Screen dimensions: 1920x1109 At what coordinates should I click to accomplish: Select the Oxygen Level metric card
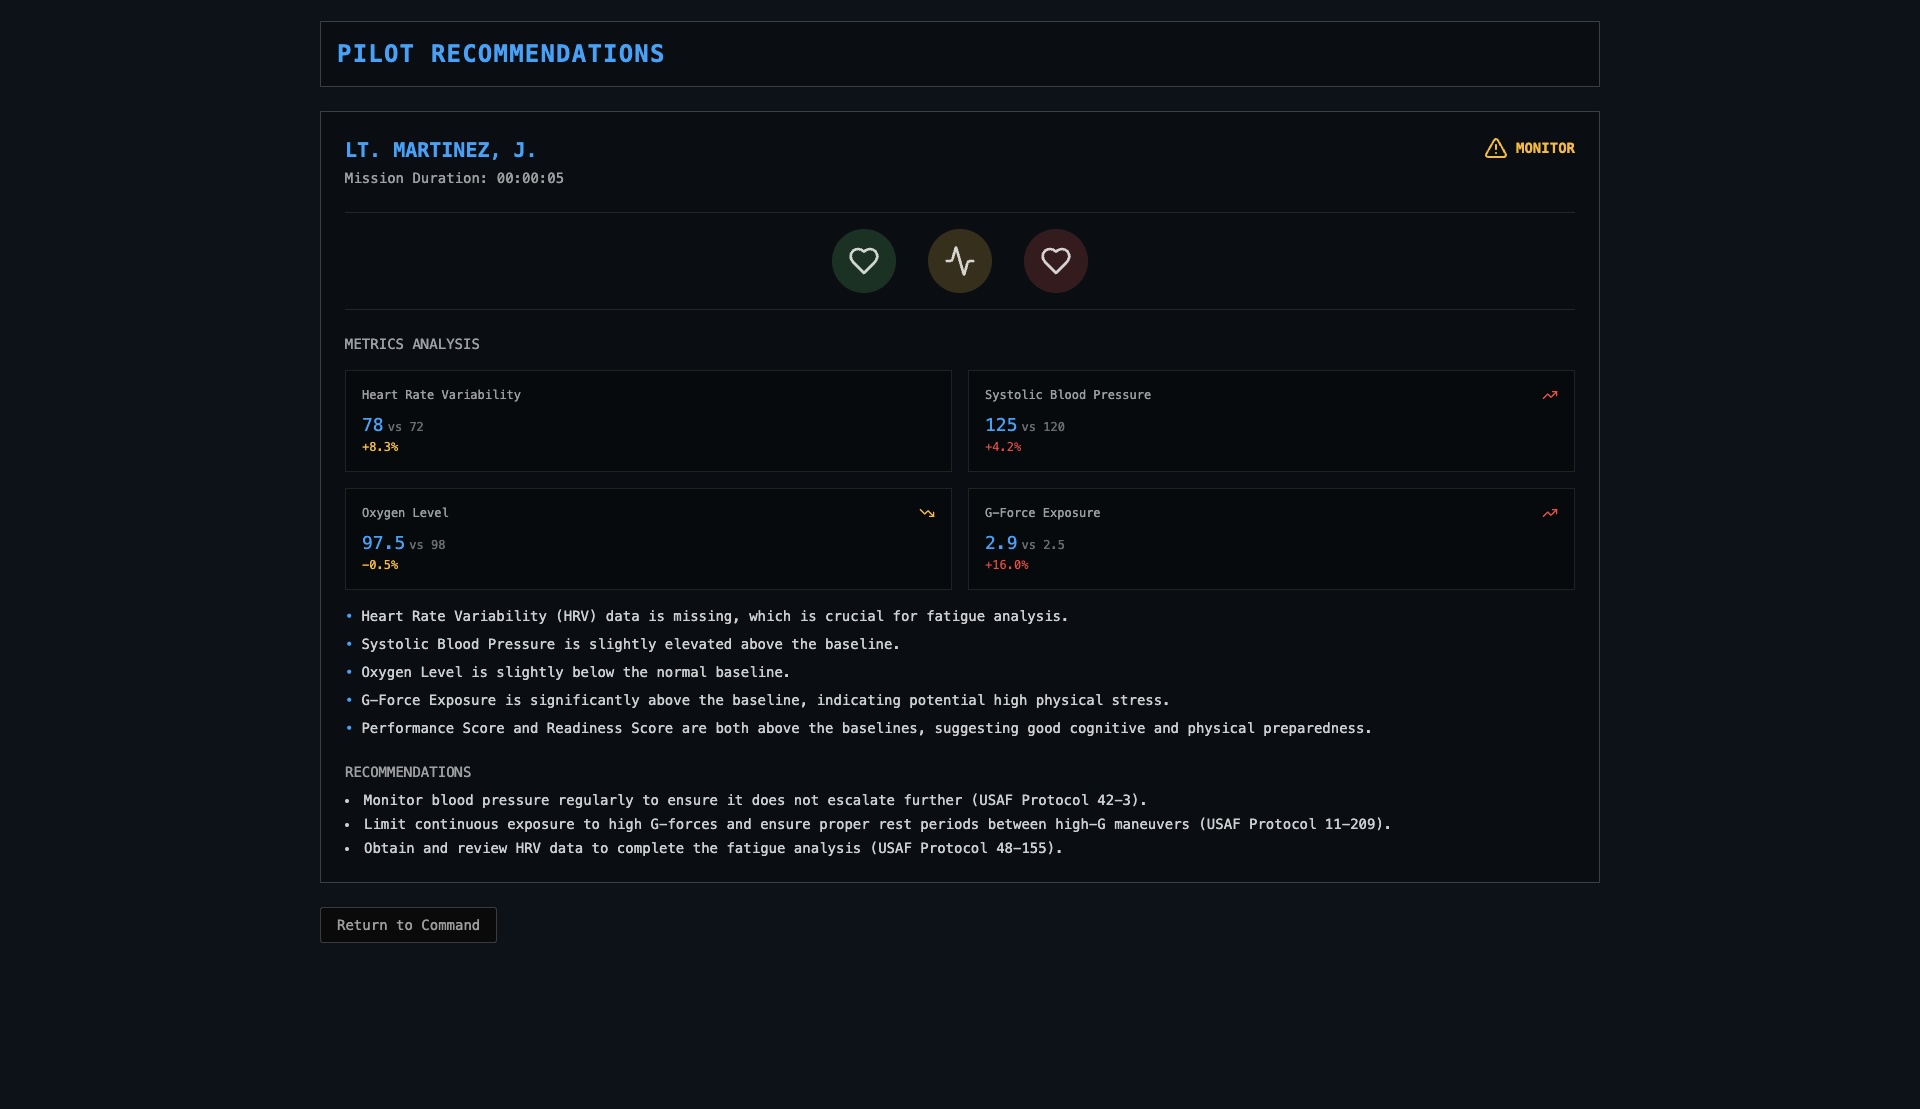click(647, 539)
